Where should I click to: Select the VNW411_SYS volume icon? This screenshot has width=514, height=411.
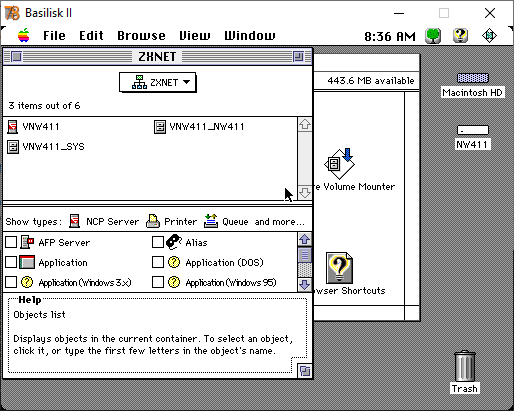tap(13, 147)
